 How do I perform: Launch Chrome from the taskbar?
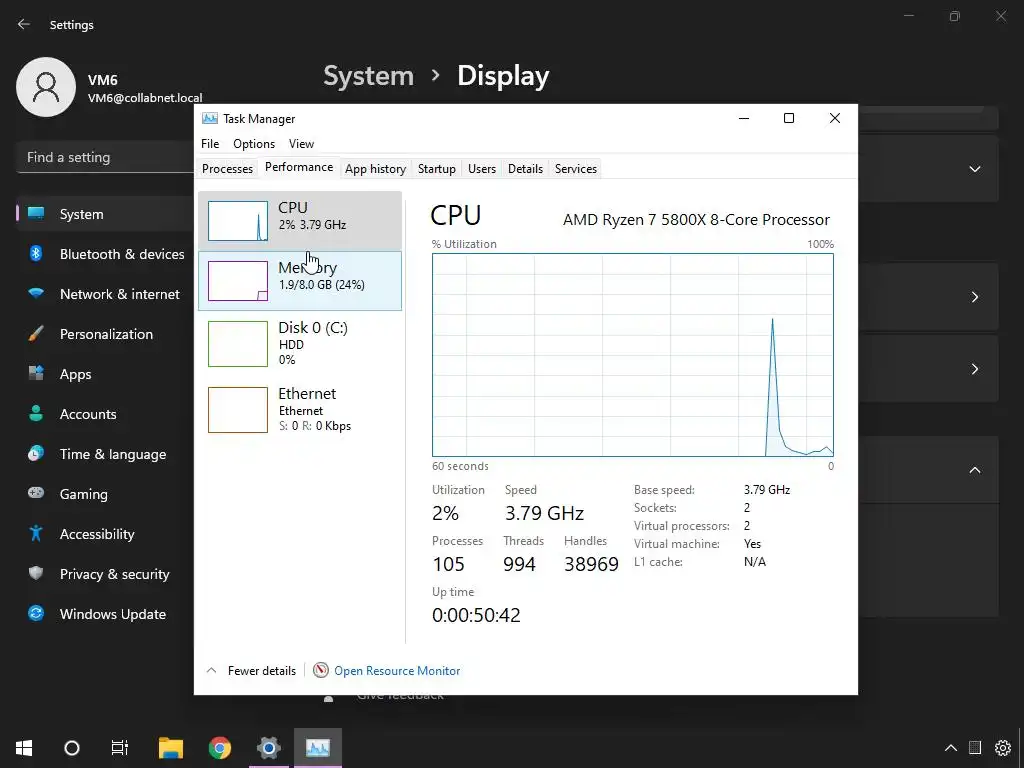[220, 748]
